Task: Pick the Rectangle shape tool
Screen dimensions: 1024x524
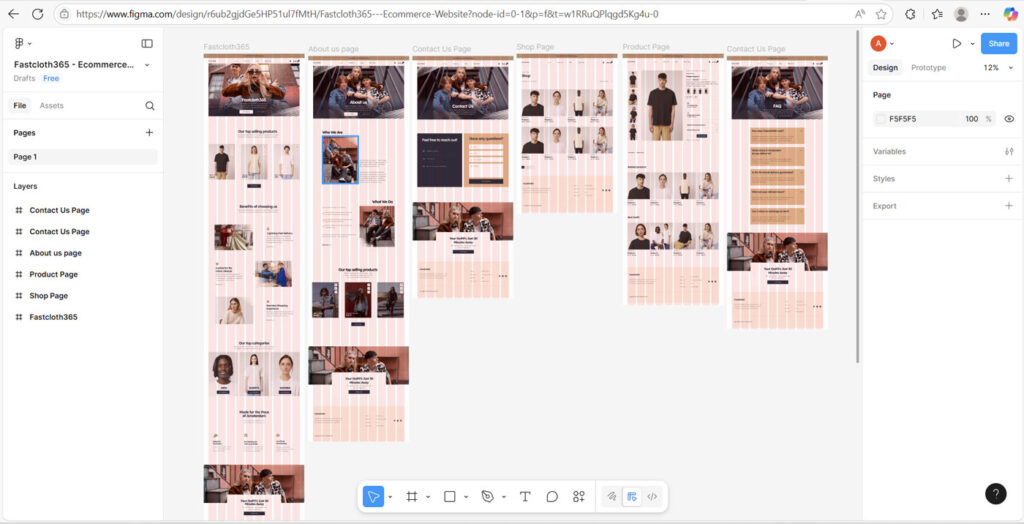Action: (x=449, y=496)
